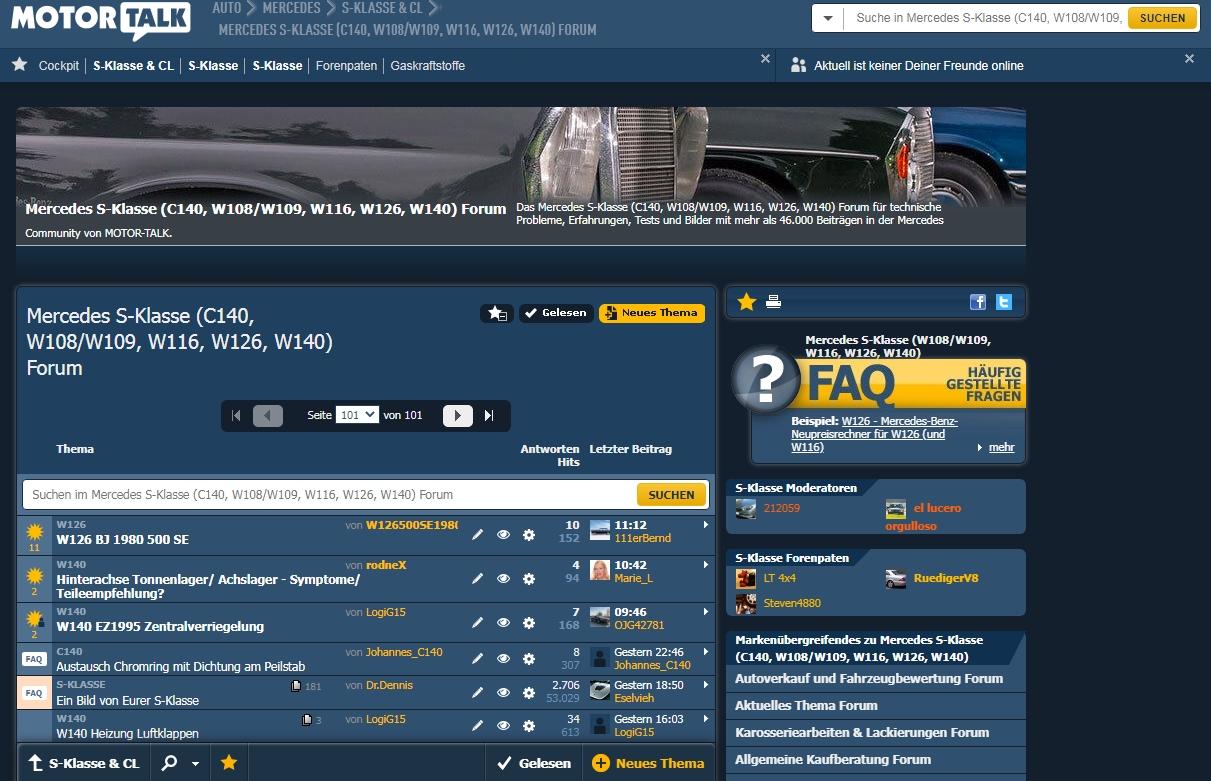
Task: Open Forenpaten in the navigation bar
Action: 347,66
